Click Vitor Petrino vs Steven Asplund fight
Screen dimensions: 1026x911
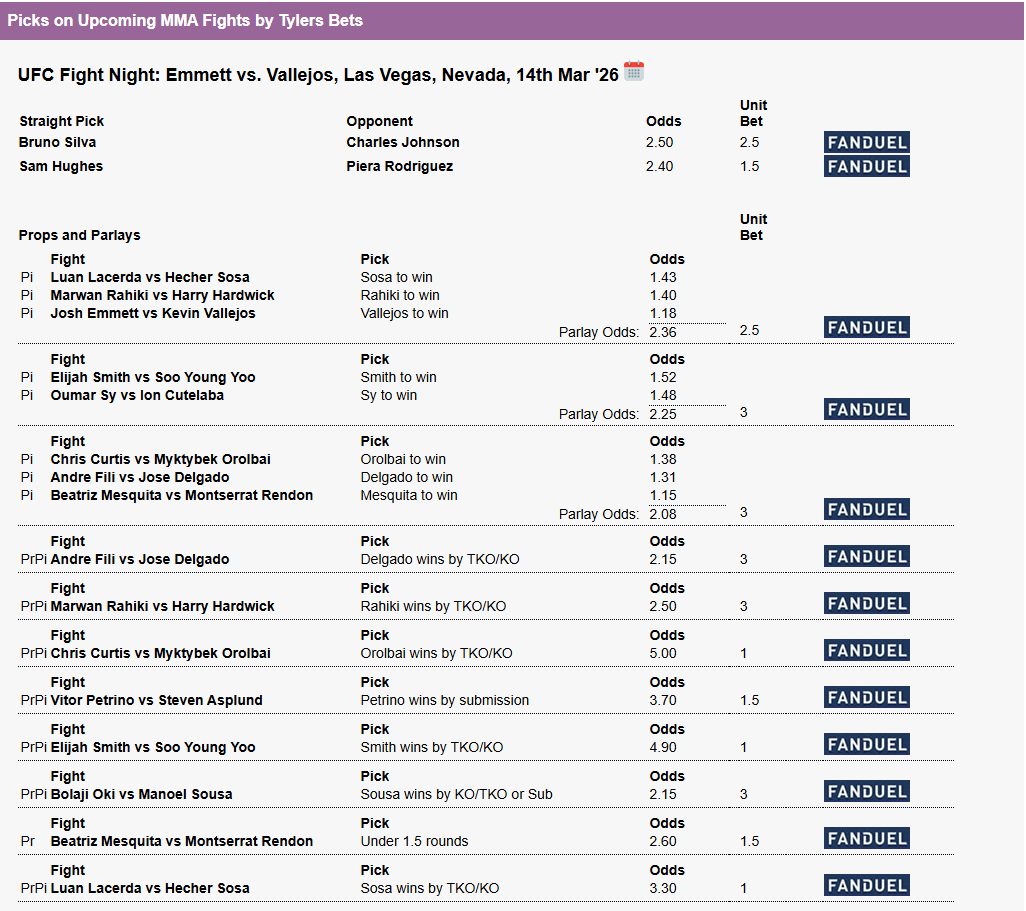pyautogui.click(x=156, y=700)
